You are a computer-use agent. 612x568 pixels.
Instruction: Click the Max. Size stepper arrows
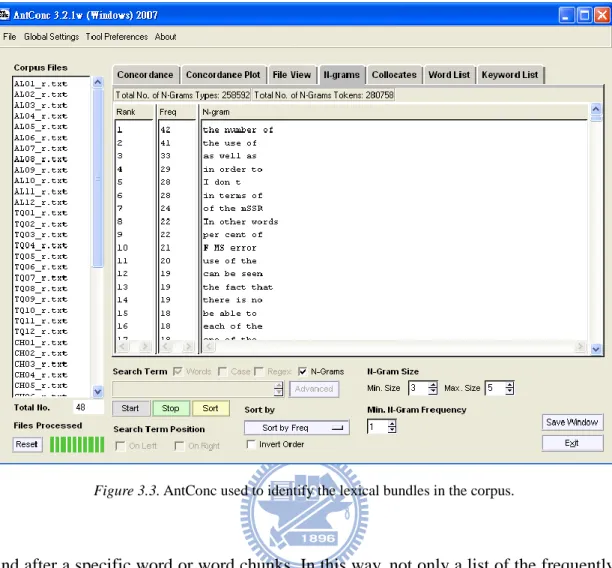pyautogui.click(x=509, y=388)
